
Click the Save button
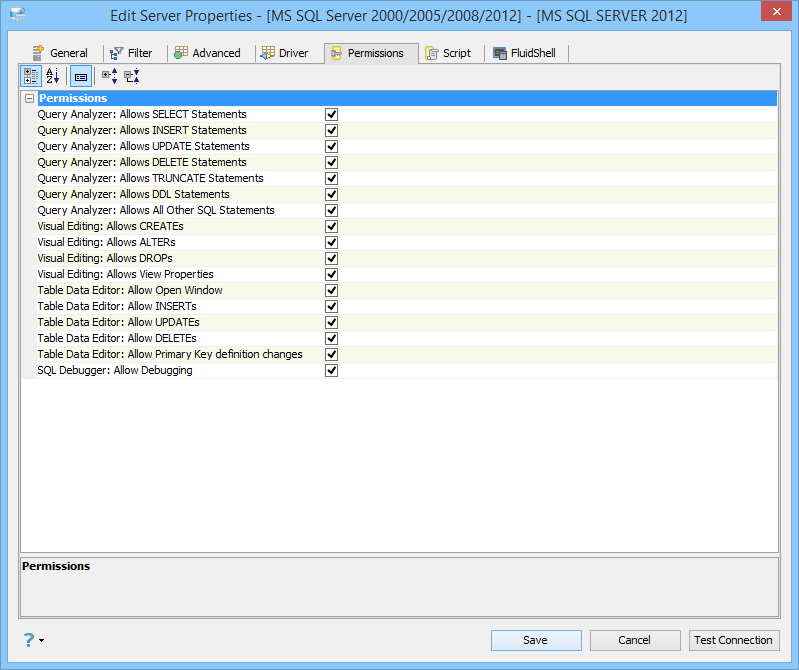536,640
